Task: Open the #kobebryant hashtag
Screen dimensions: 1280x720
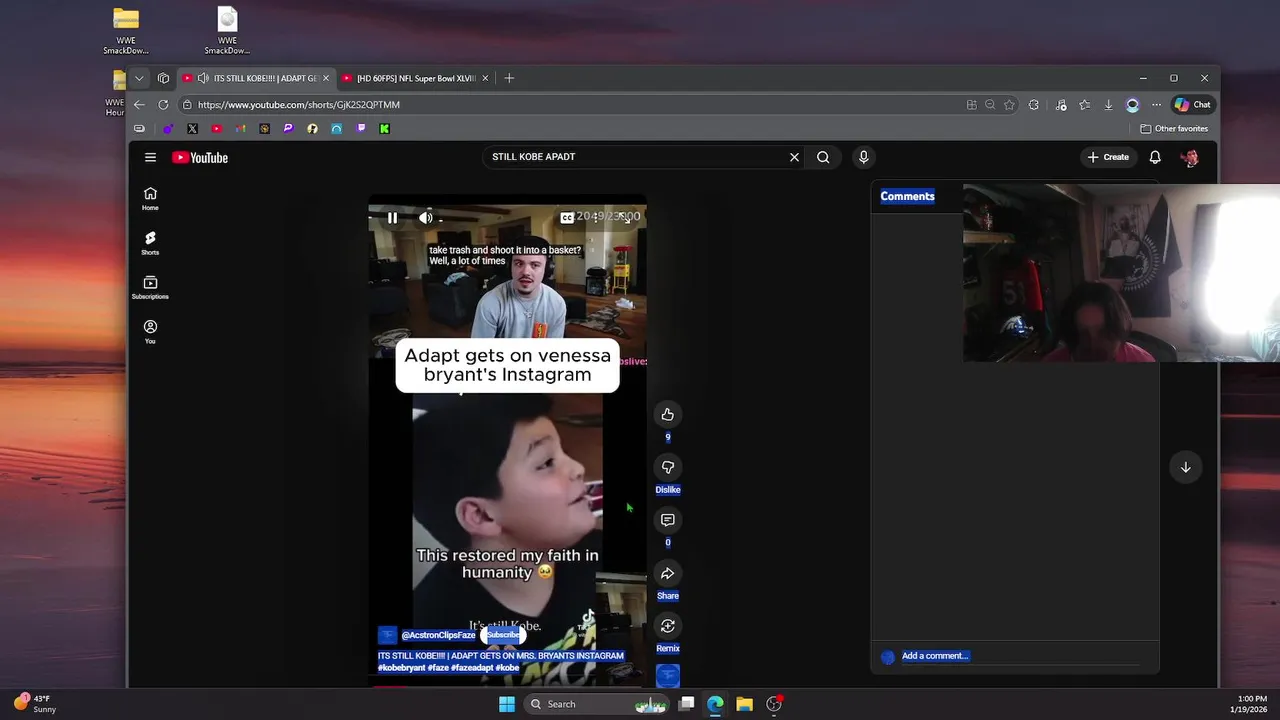Action: coord(401,668)
